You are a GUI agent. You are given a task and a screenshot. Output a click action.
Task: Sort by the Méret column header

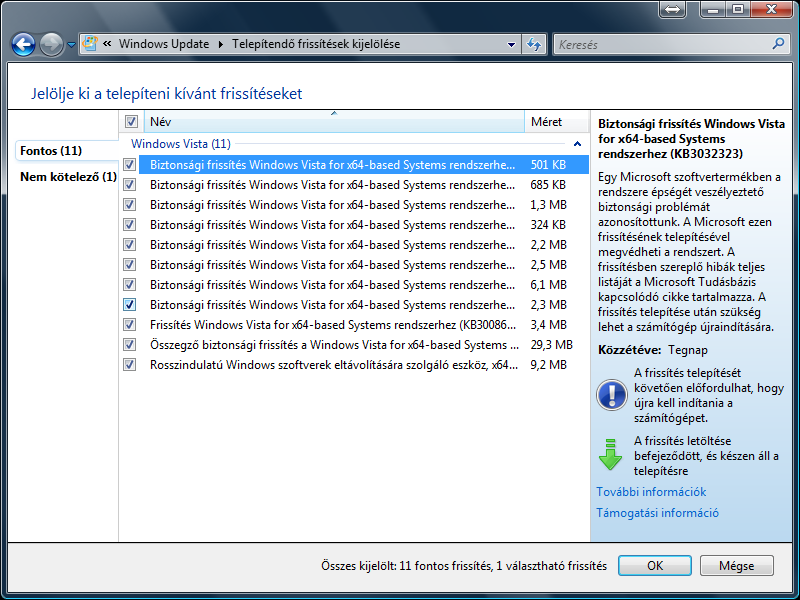point(556,121)
